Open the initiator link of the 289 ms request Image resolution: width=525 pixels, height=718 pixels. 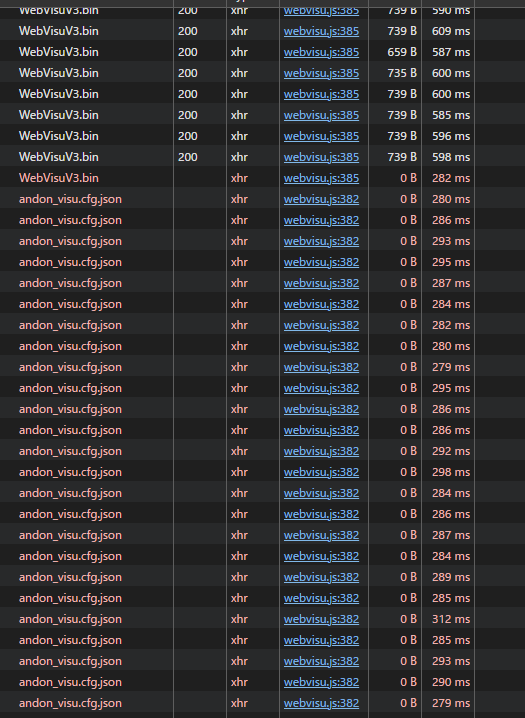click(321, 577)
